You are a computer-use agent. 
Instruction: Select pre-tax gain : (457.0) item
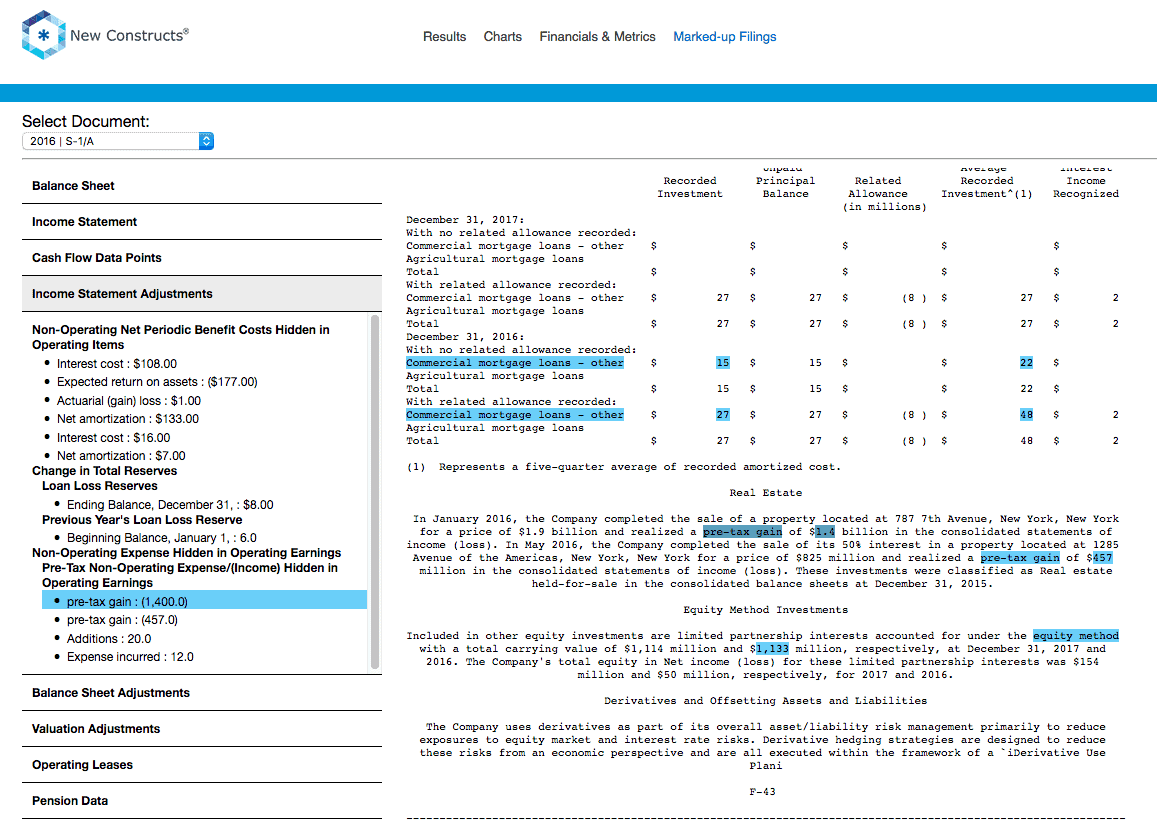click(x=122, y=620)
